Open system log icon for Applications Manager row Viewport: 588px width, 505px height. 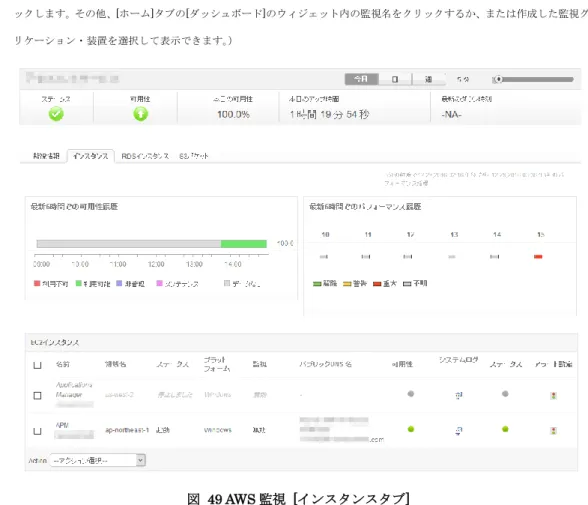pyautogui.click(x=459, y=395)
